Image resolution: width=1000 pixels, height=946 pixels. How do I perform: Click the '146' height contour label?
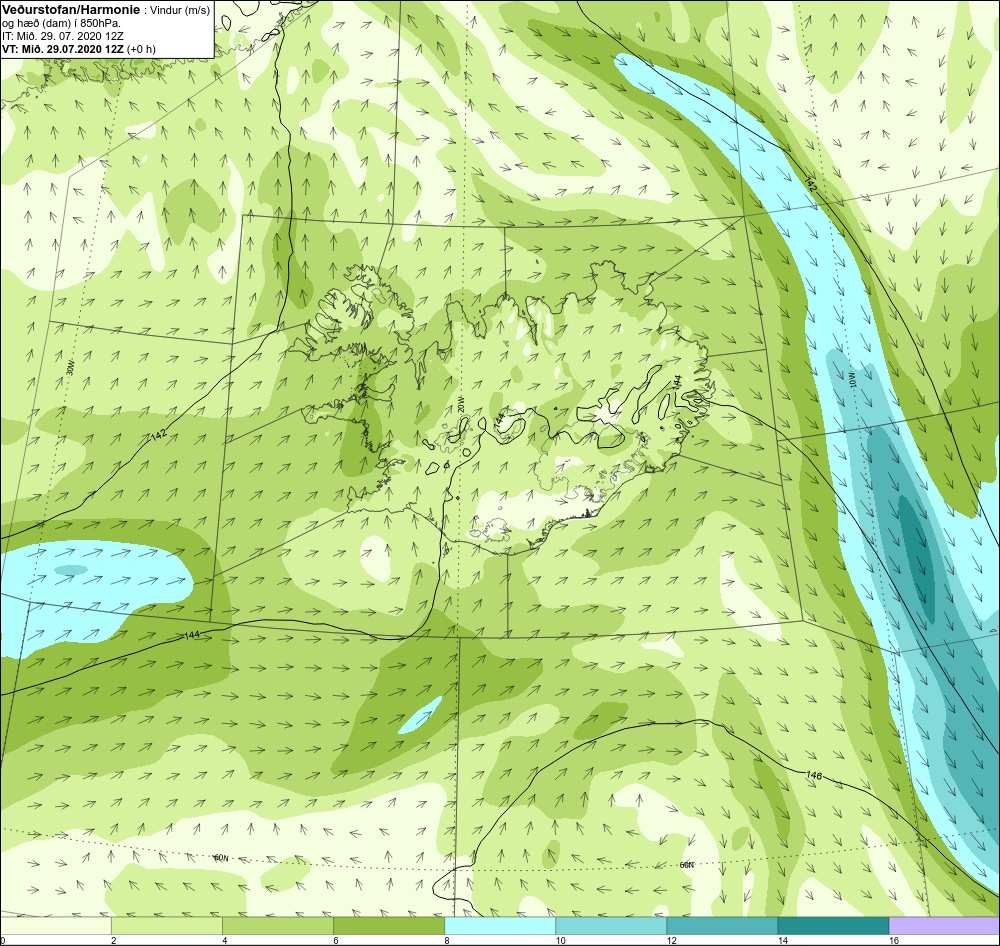(x=814, y=776)
